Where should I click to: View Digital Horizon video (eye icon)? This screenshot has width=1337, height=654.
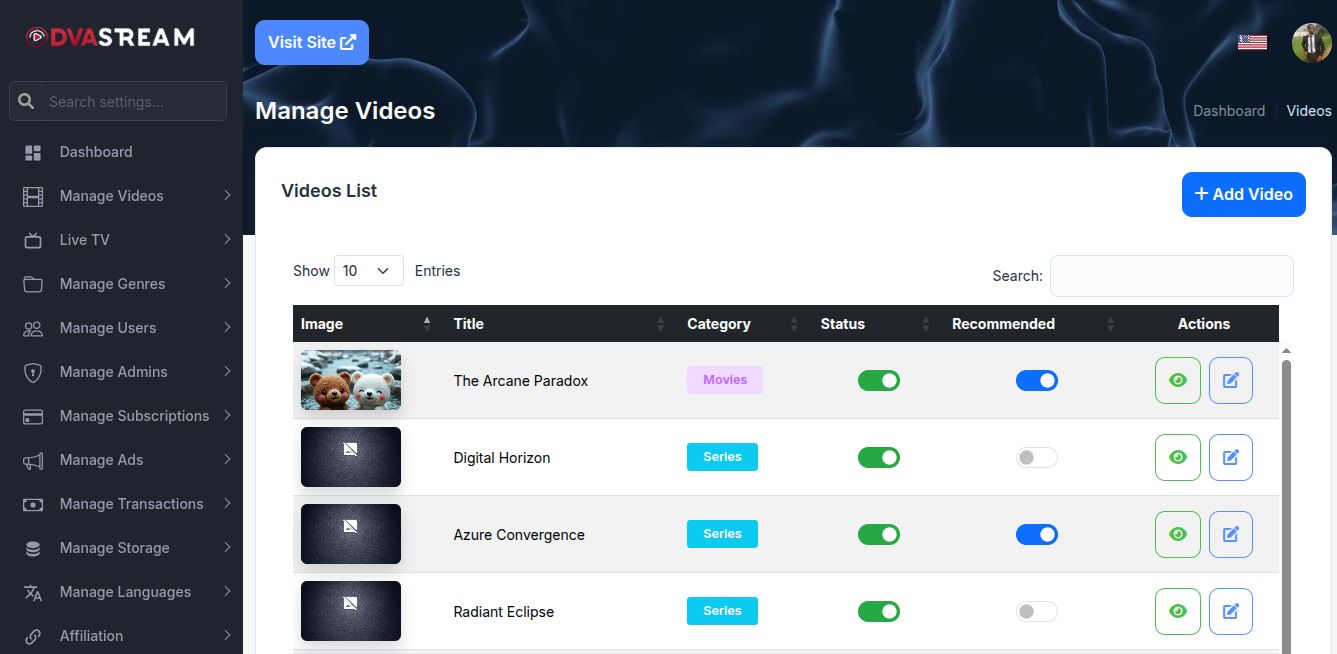pos(1178,457)
